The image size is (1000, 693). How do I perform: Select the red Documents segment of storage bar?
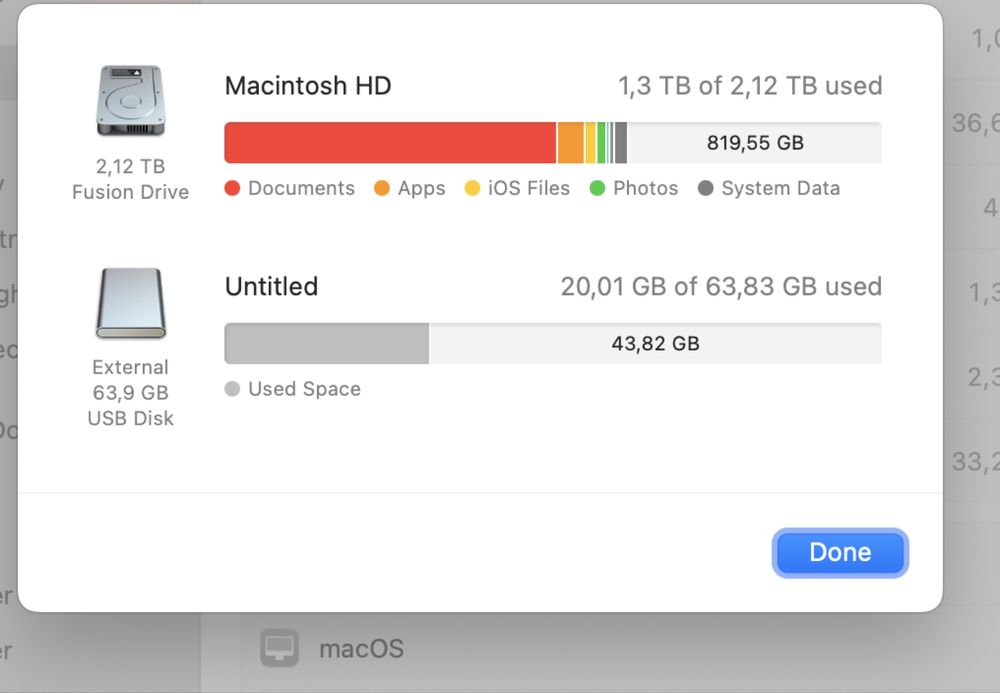click(390, 143)
